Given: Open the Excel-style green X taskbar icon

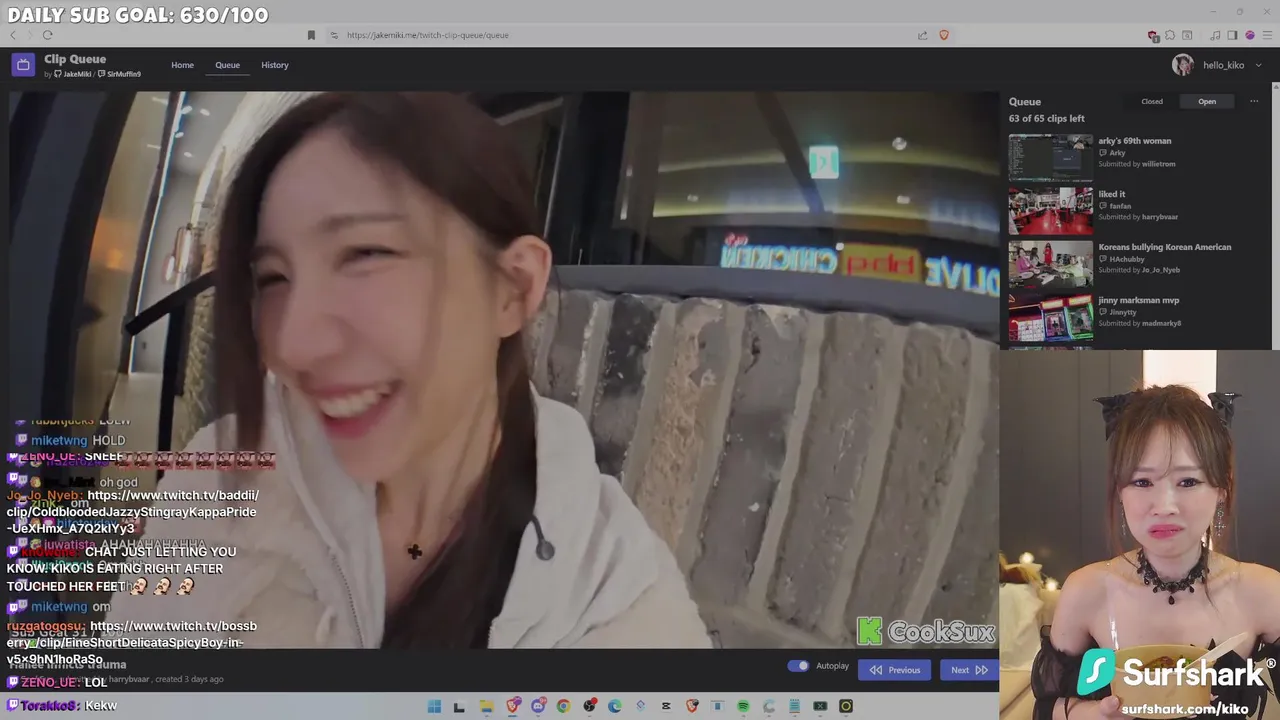Looking at the screenshot, I should click(x=820, y=706).
